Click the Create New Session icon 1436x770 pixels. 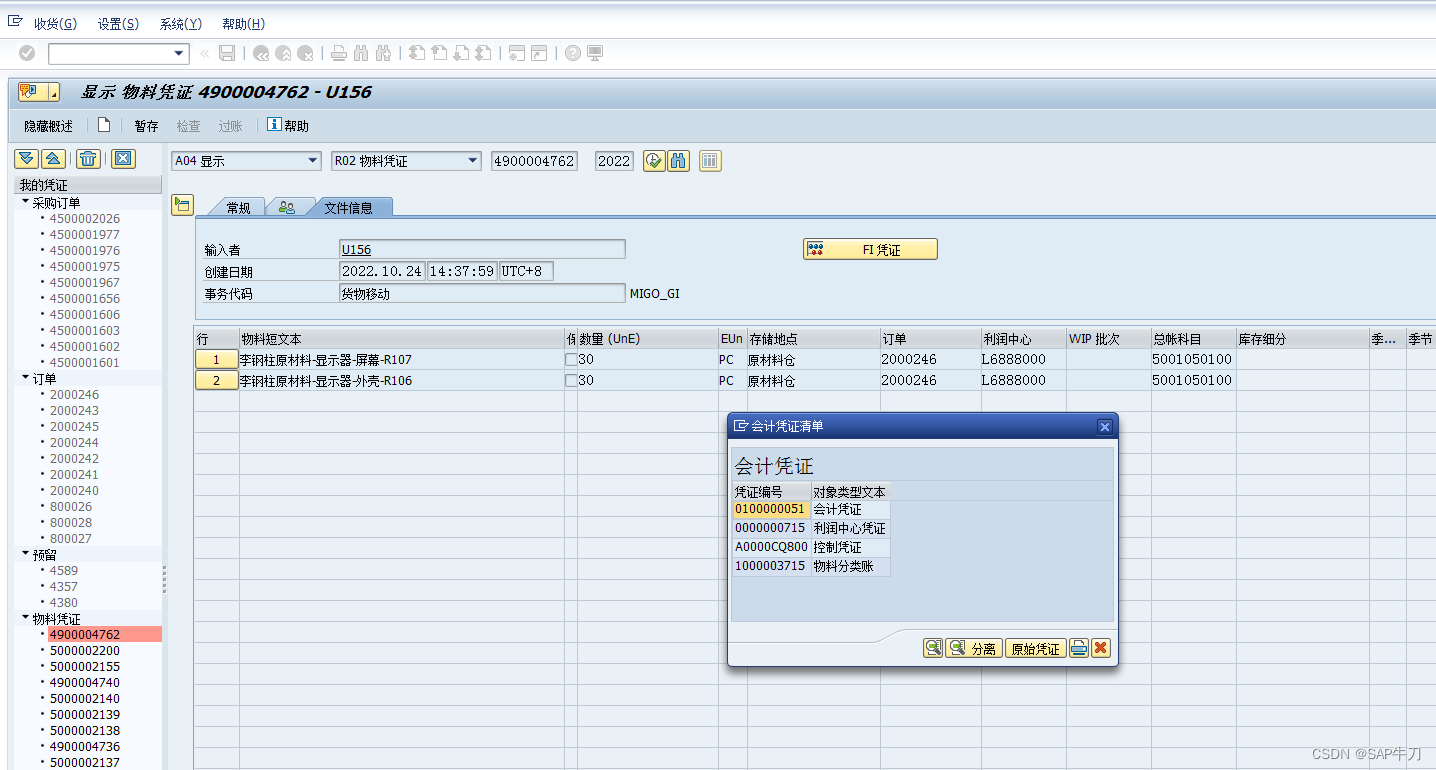pyautogui.click(x=517, y=53)
